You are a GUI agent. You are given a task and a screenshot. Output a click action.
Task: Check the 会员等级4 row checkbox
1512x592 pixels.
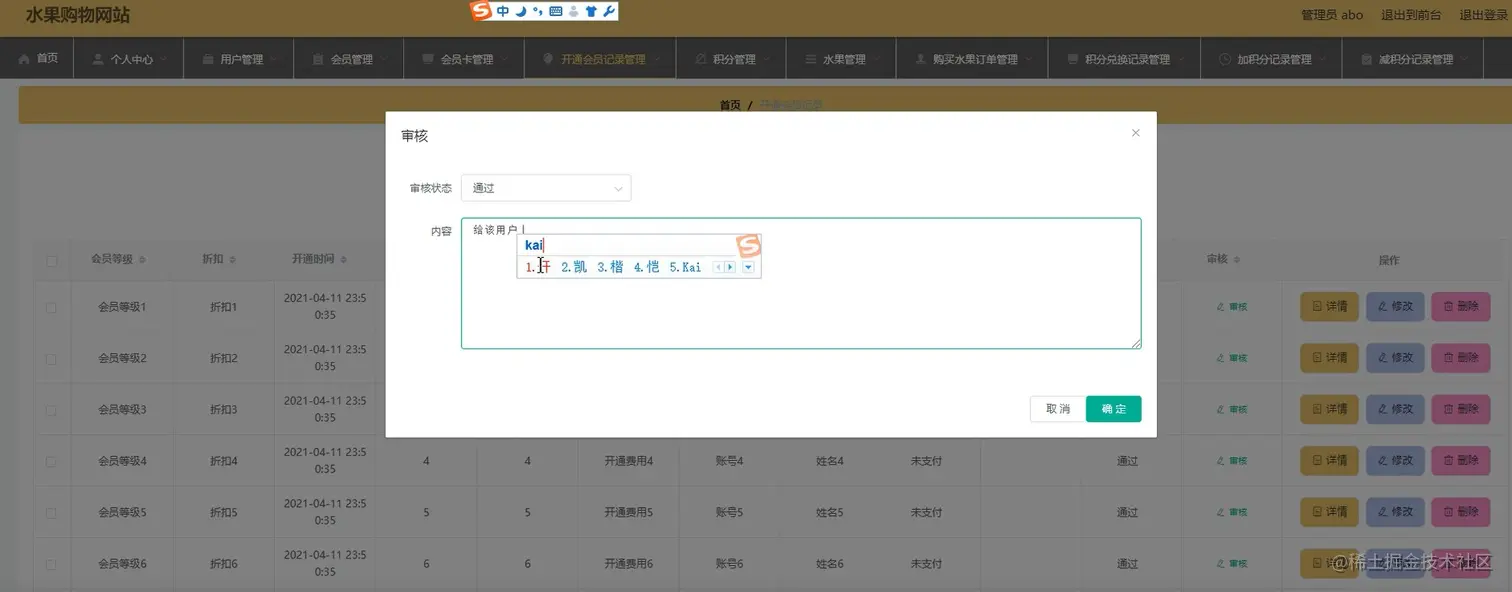tap(51, 461)
